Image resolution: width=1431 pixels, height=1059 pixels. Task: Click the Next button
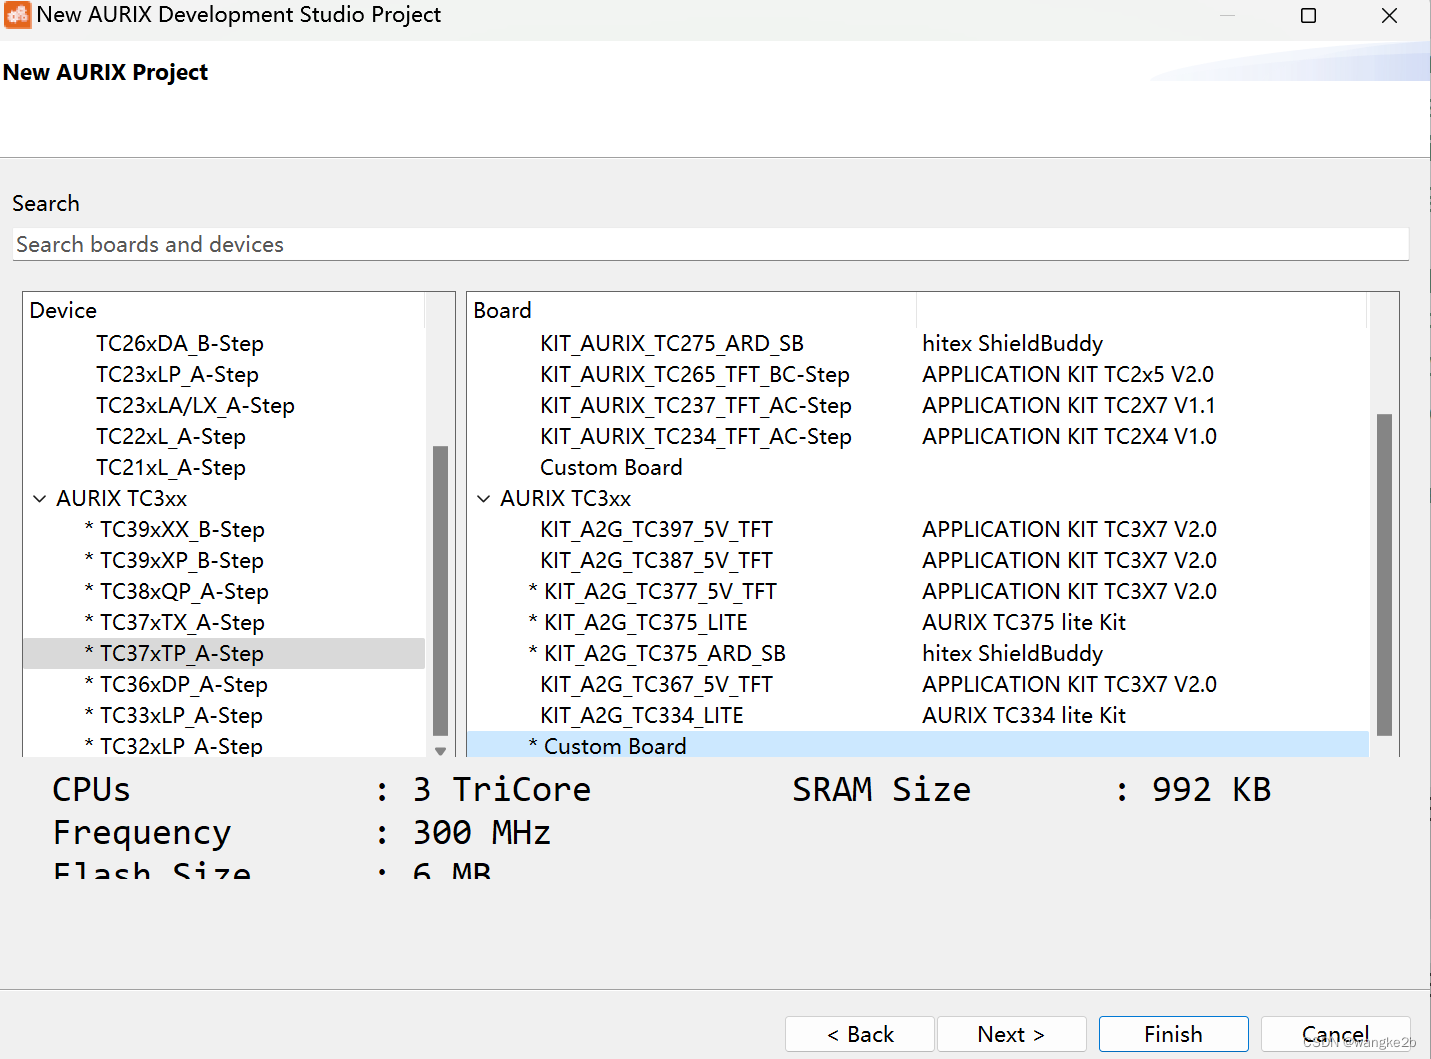pos(1011,1034)
